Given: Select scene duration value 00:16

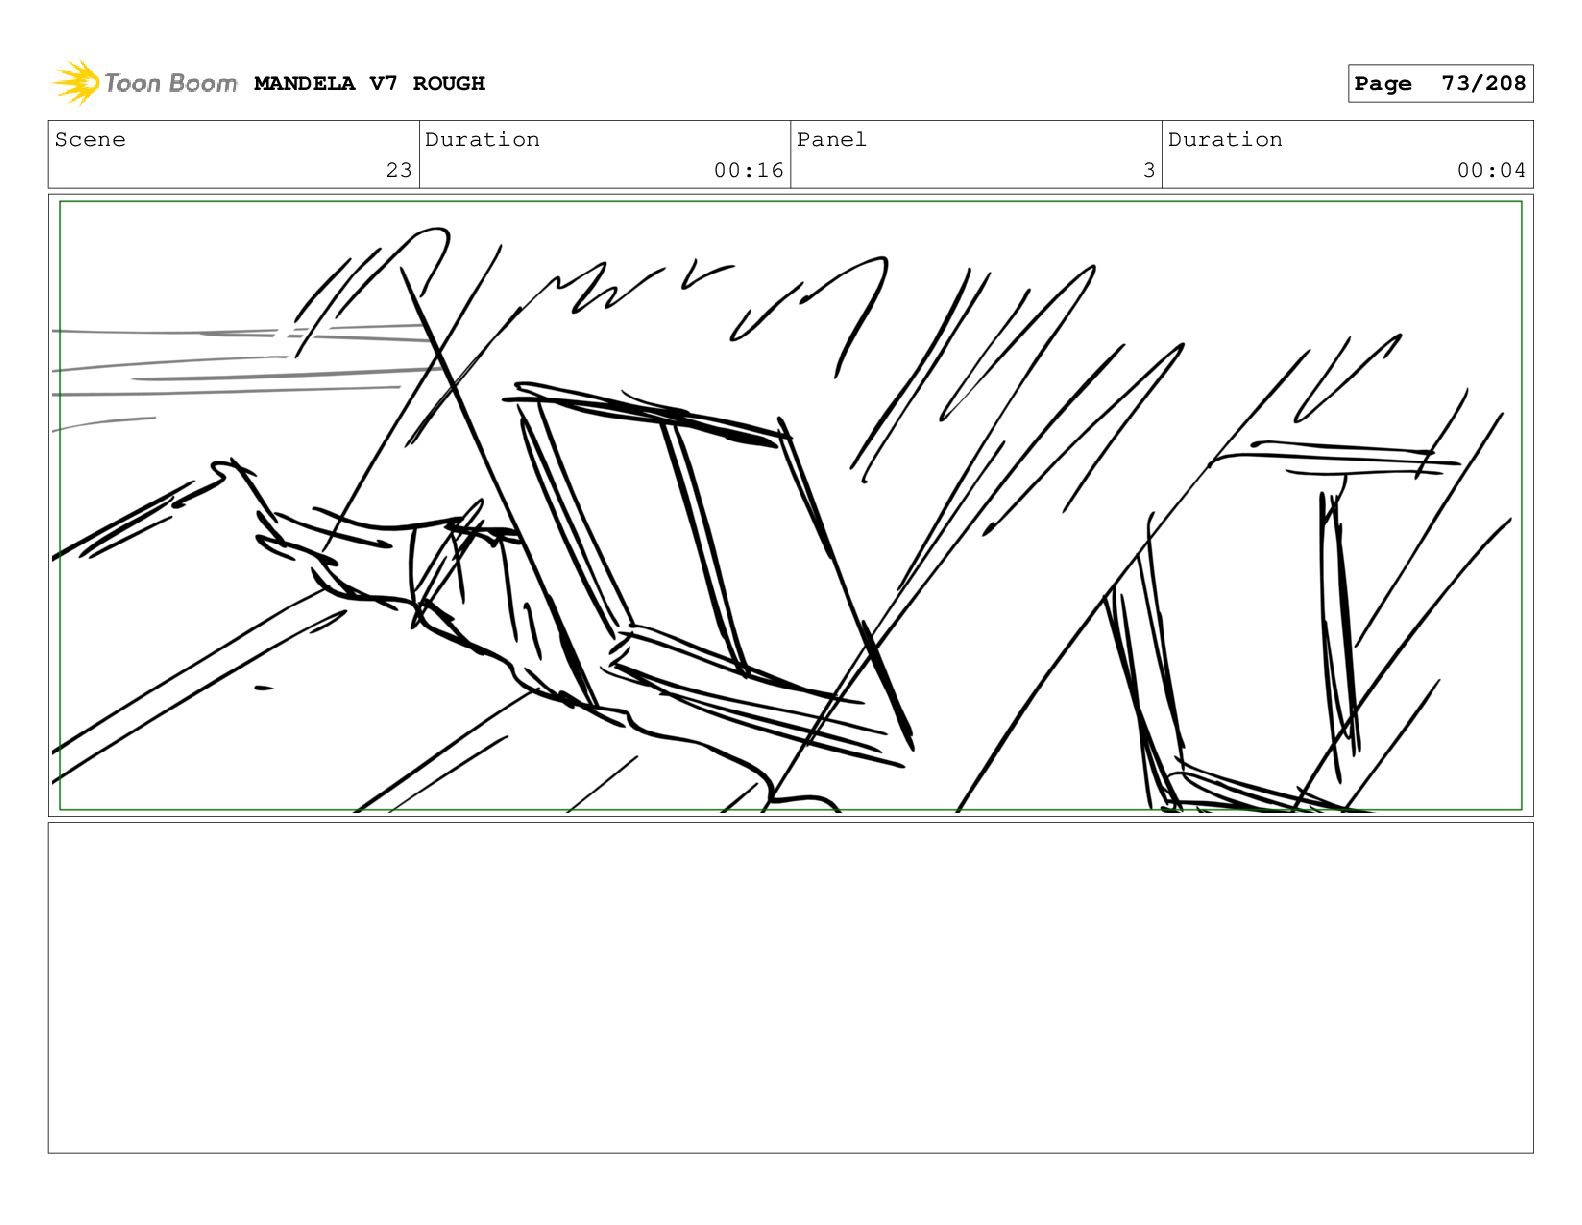Looking at the screenshot, I should coord(748,170).
